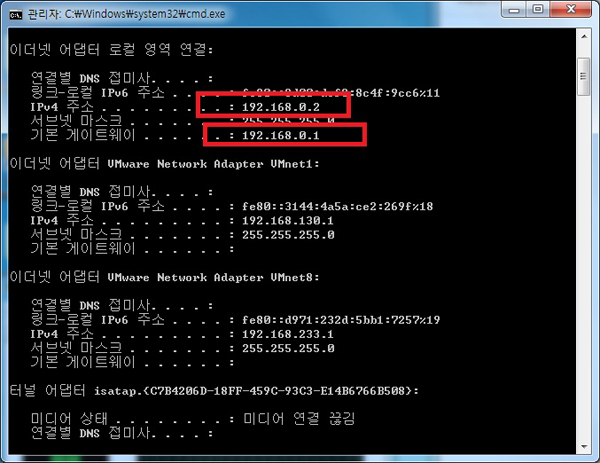Image resolution: width=600 pixels, height=463 pixels.
Task: Close the cmd.exe window
Action: pyautogui.click(x=571, y=9)
